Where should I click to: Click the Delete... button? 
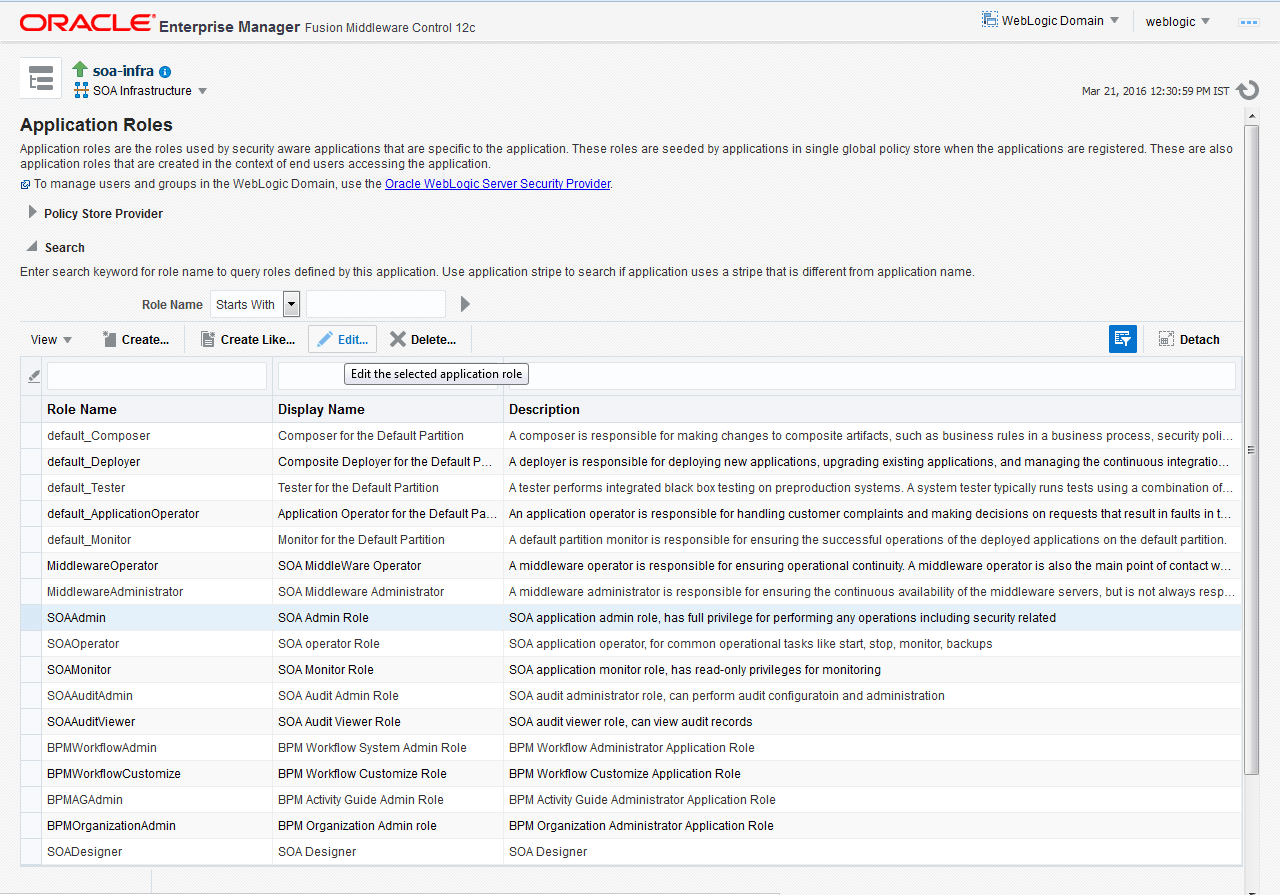pos(423,340)
